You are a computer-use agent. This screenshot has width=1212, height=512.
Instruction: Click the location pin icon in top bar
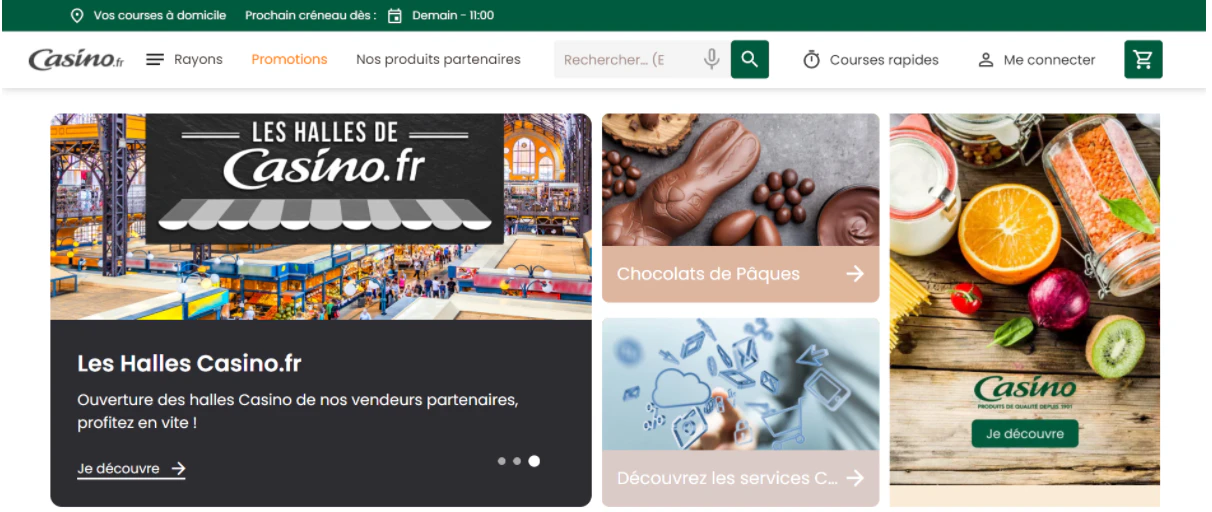coord(77,15)
